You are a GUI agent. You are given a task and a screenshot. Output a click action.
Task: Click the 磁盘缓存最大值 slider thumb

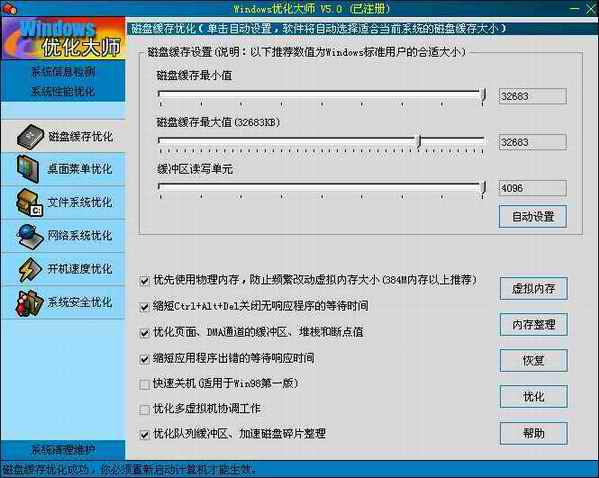click(419, 141)
